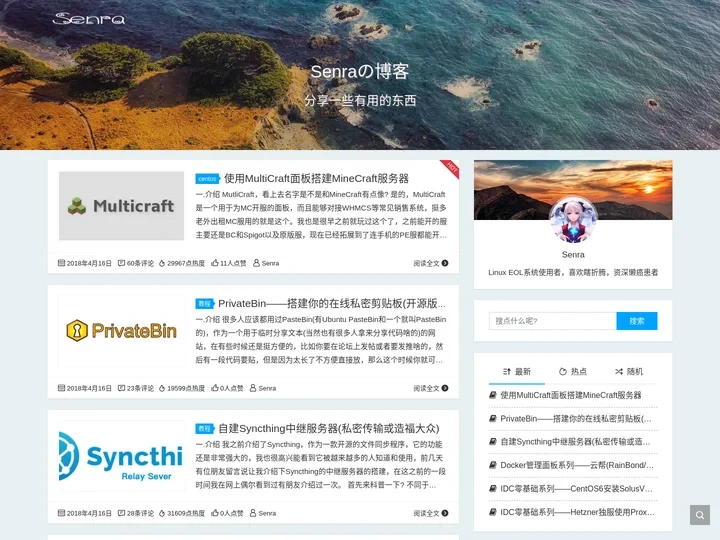Click the author icon on the Syncthing post
Image resolution: width=720 pixels, height=540 pixels.
pos(253,512)
